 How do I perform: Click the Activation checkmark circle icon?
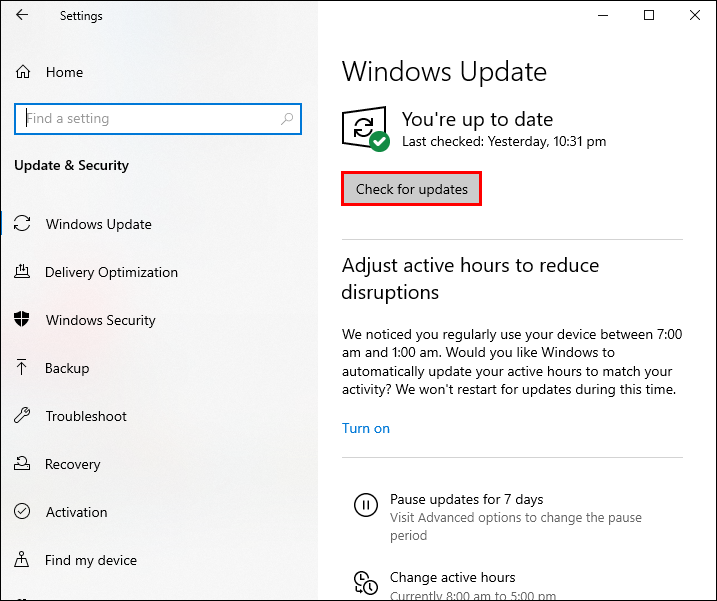pos(22,511)
